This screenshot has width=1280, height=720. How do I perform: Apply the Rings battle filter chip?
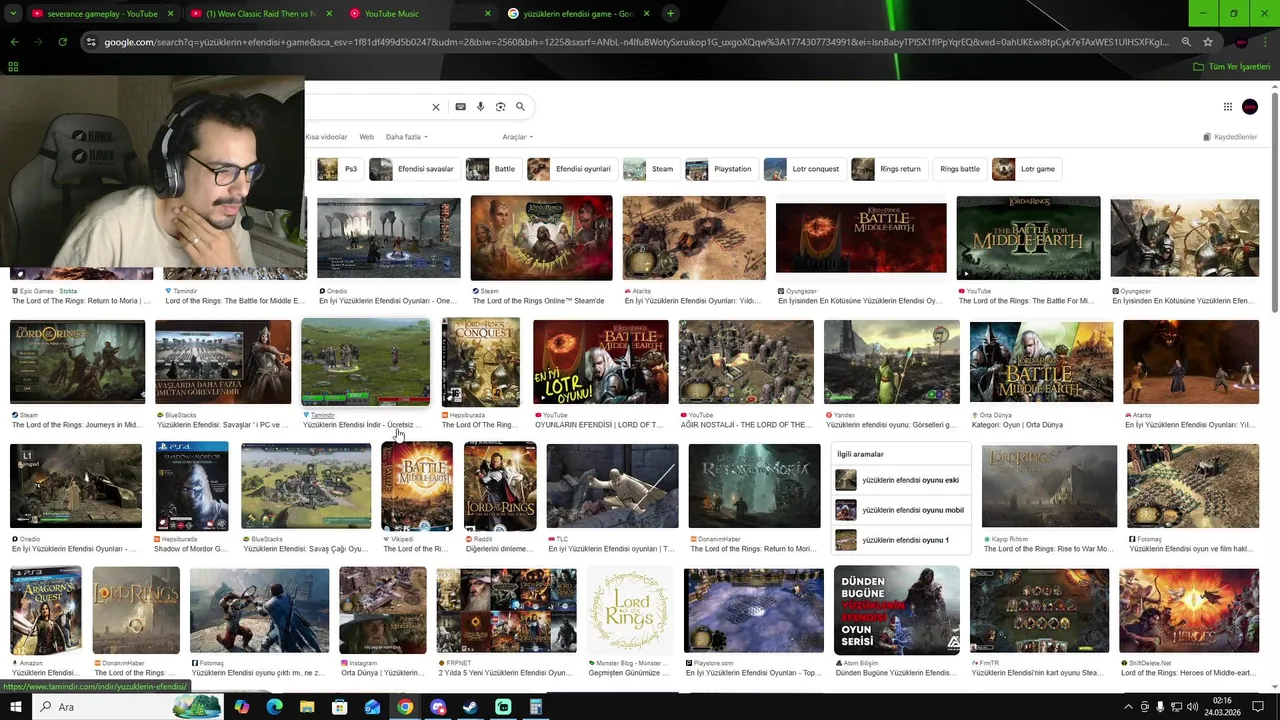(960, 169)
